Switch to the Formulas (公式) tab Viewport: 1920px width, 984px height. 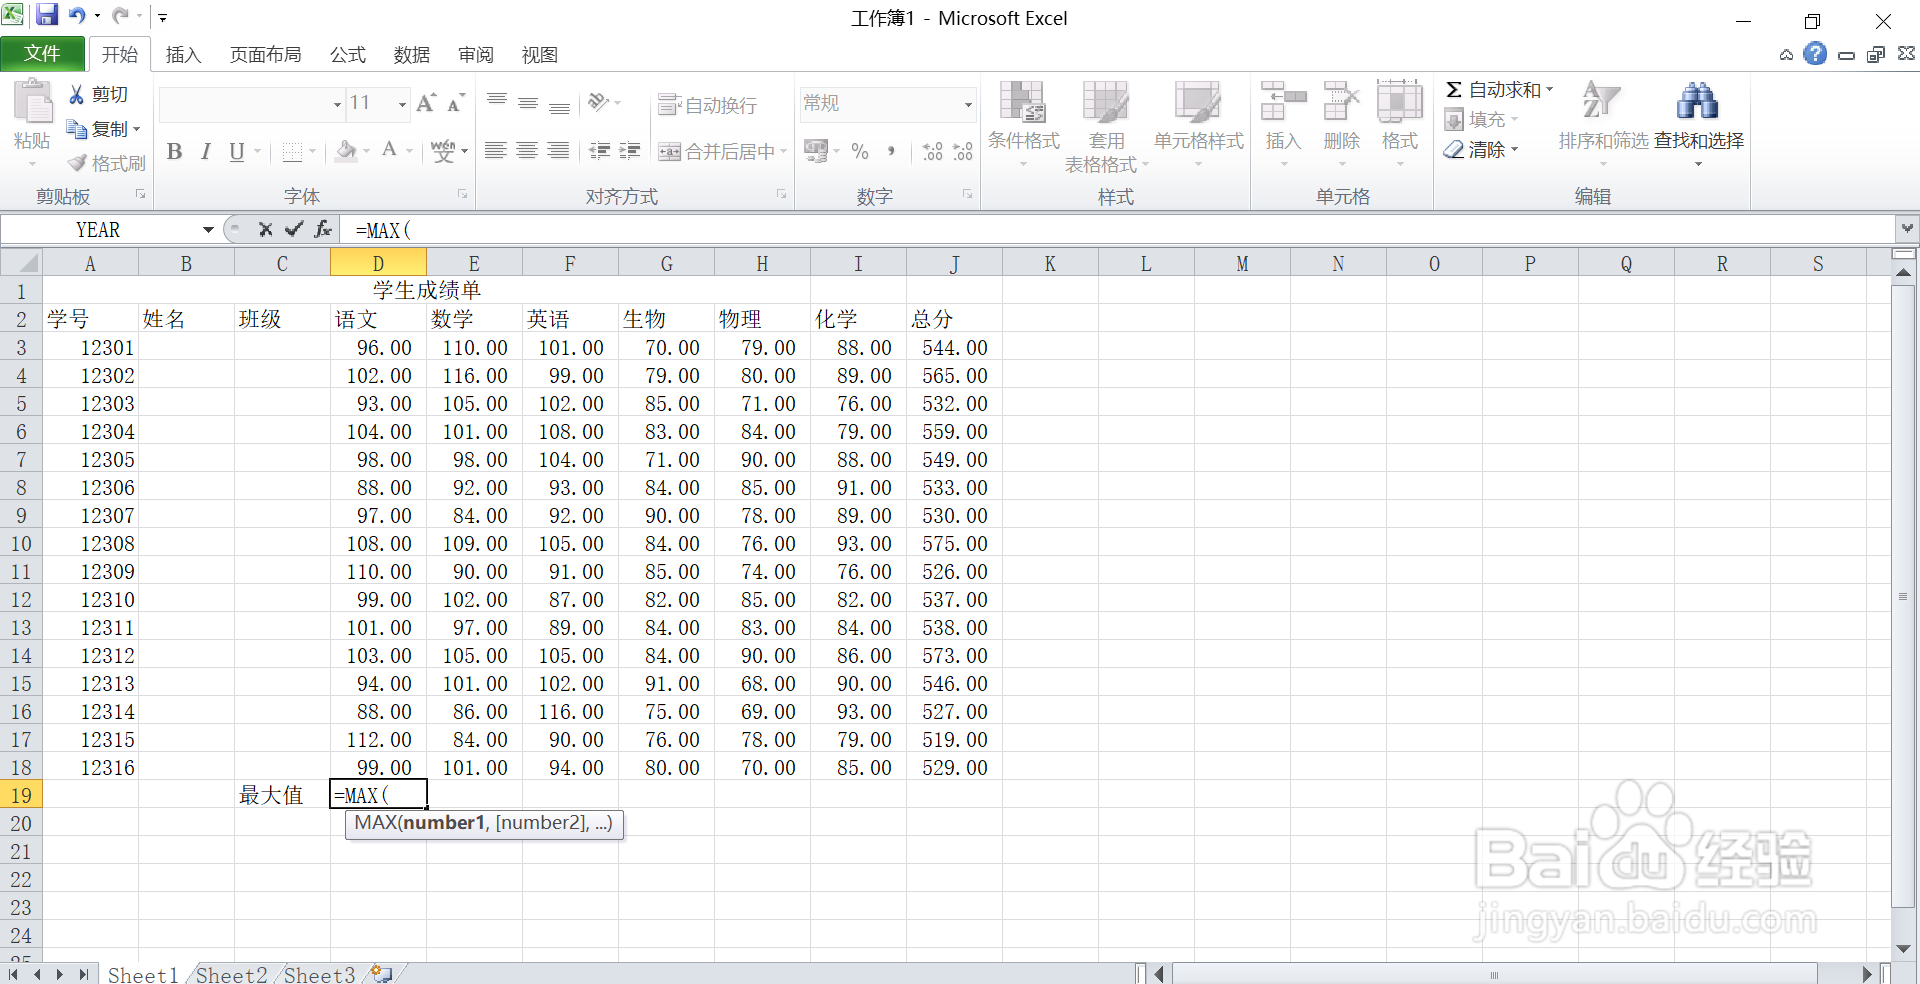click(x=348, y=55)
